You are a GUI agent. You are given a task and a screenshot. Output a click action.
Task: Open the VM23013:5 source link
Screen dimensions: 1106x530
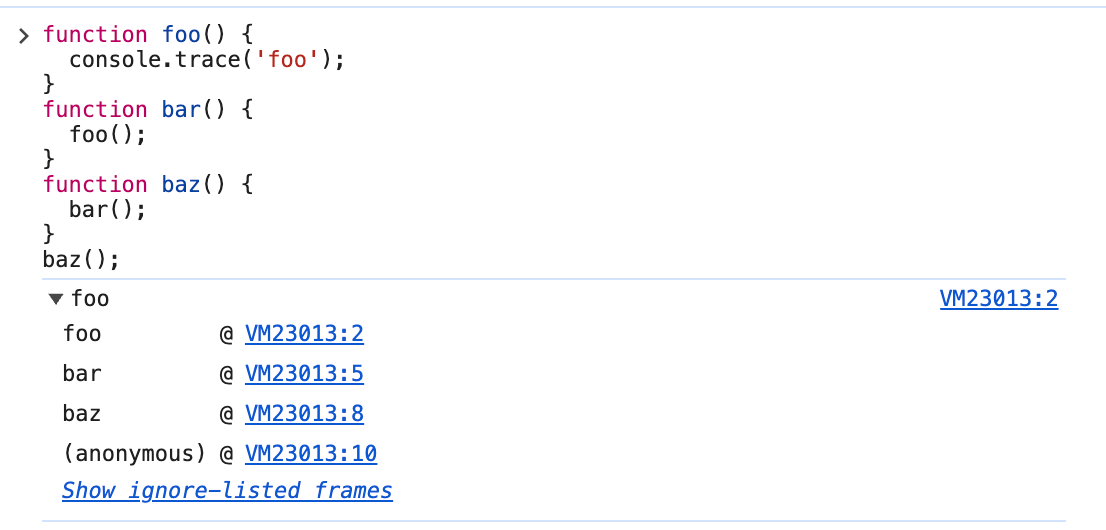[304, 374]
